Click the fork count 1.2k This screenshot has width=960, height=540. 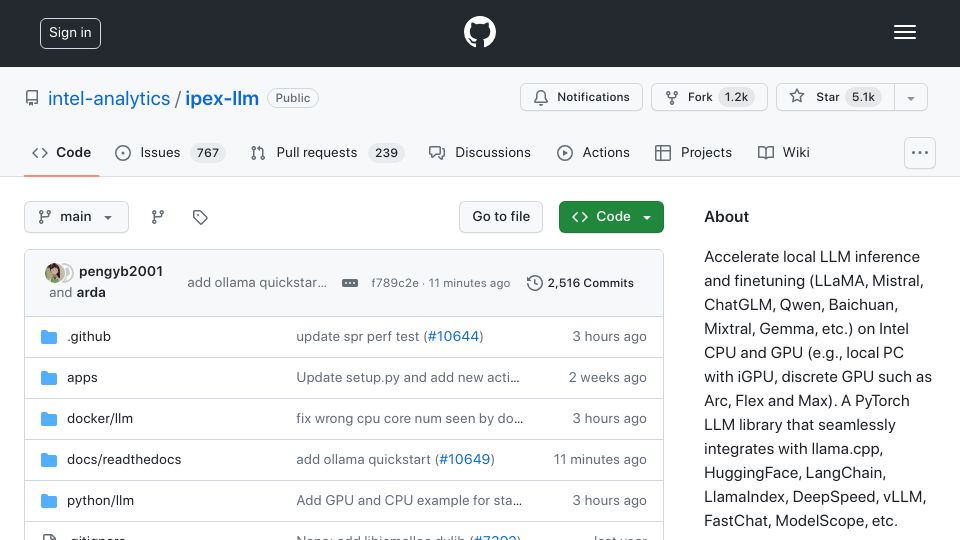[737, 97]
